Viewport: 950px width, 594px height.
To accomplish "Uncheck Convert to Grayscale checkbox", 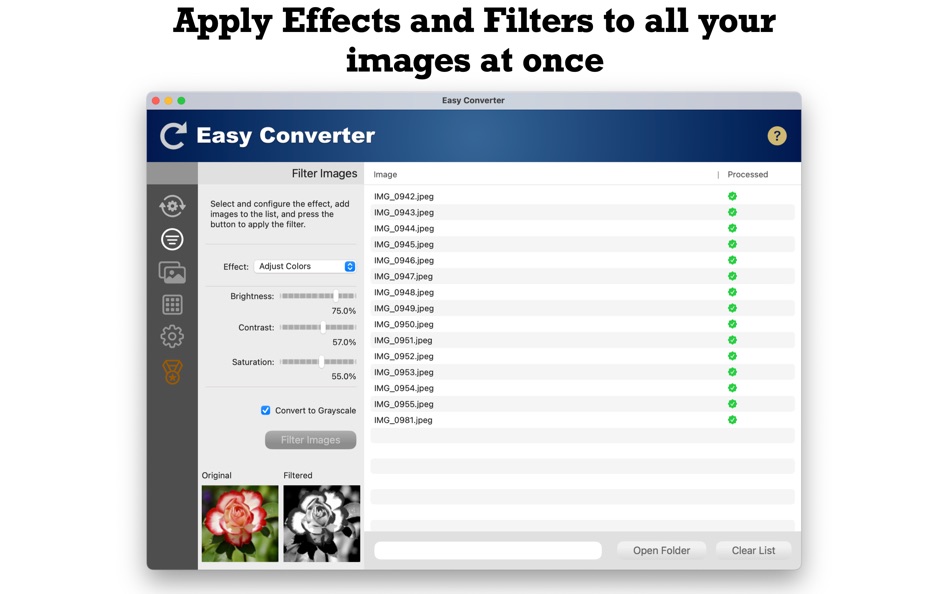I will coord(265,410).
